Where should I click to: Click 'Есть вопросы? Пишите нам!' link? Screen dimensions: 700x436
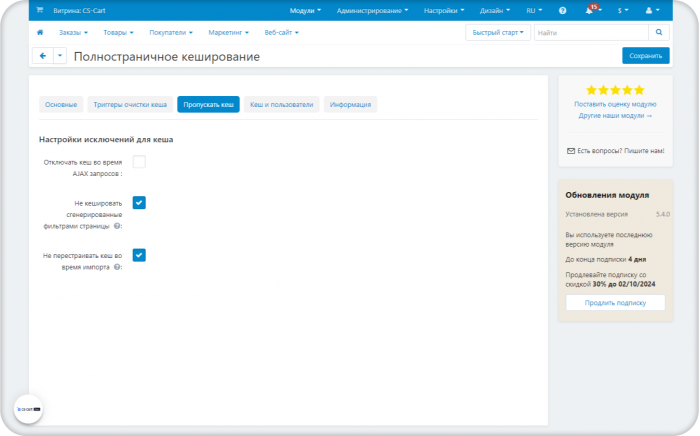click(621, 151)
